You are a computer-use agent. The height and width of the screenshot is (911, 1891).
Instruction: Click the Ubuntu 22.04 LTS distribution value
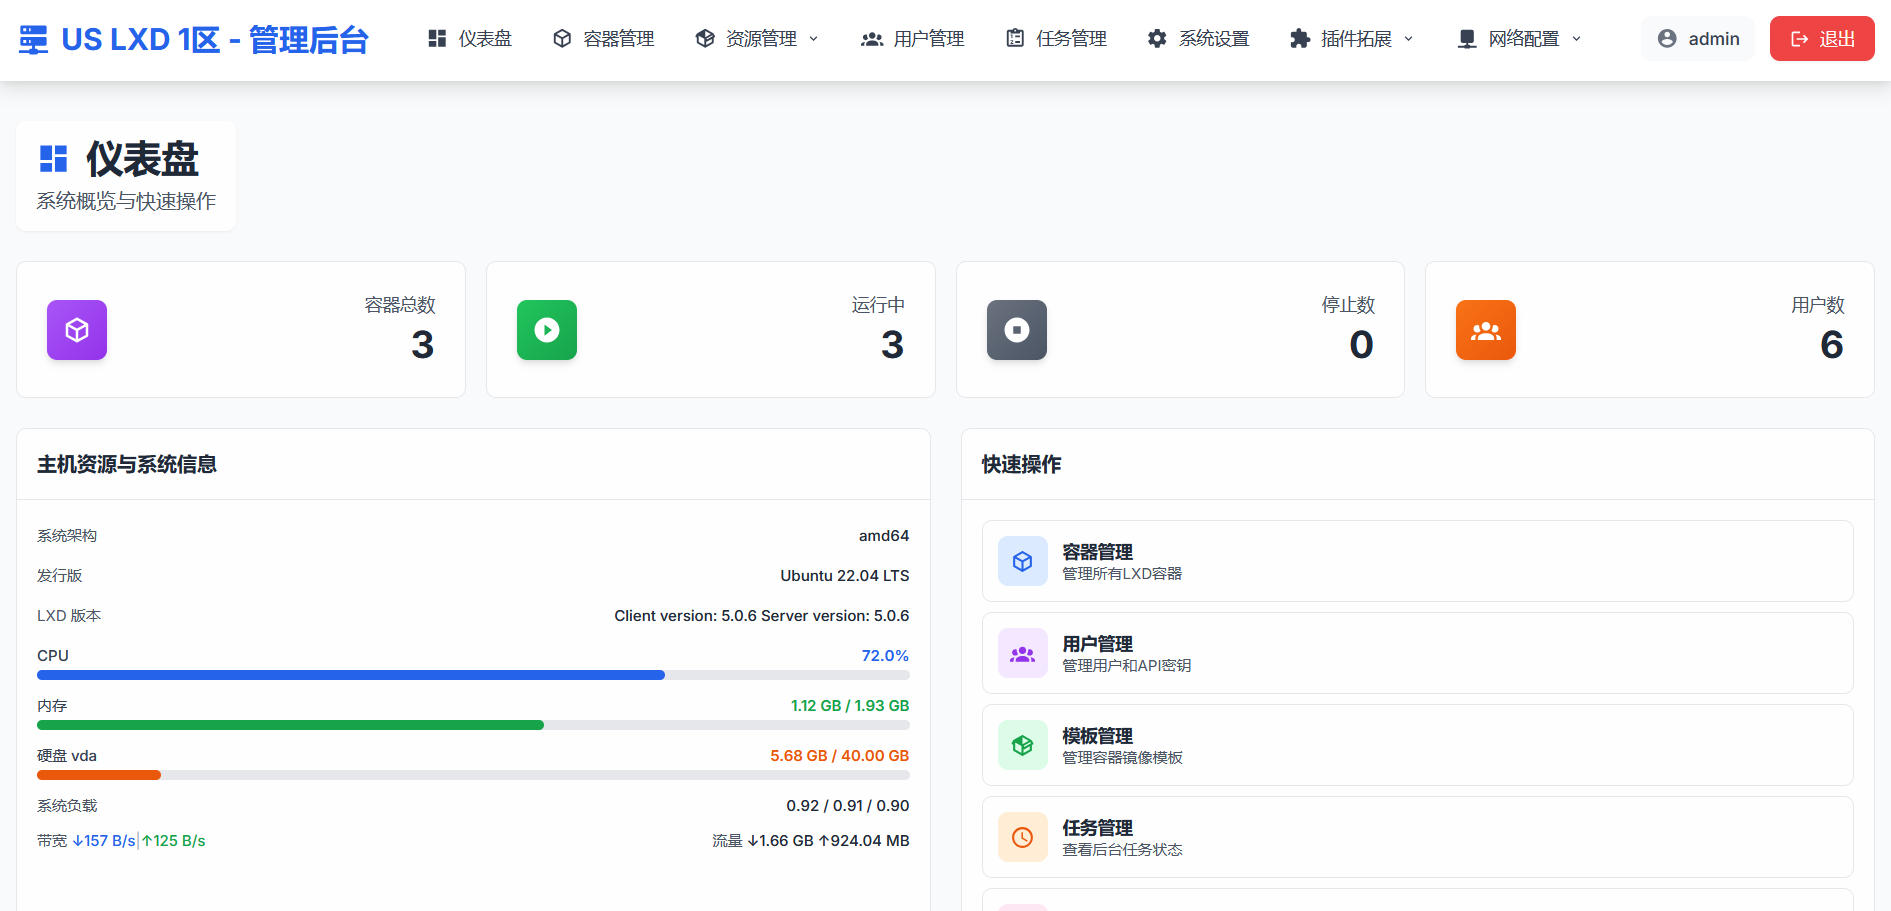845,576
